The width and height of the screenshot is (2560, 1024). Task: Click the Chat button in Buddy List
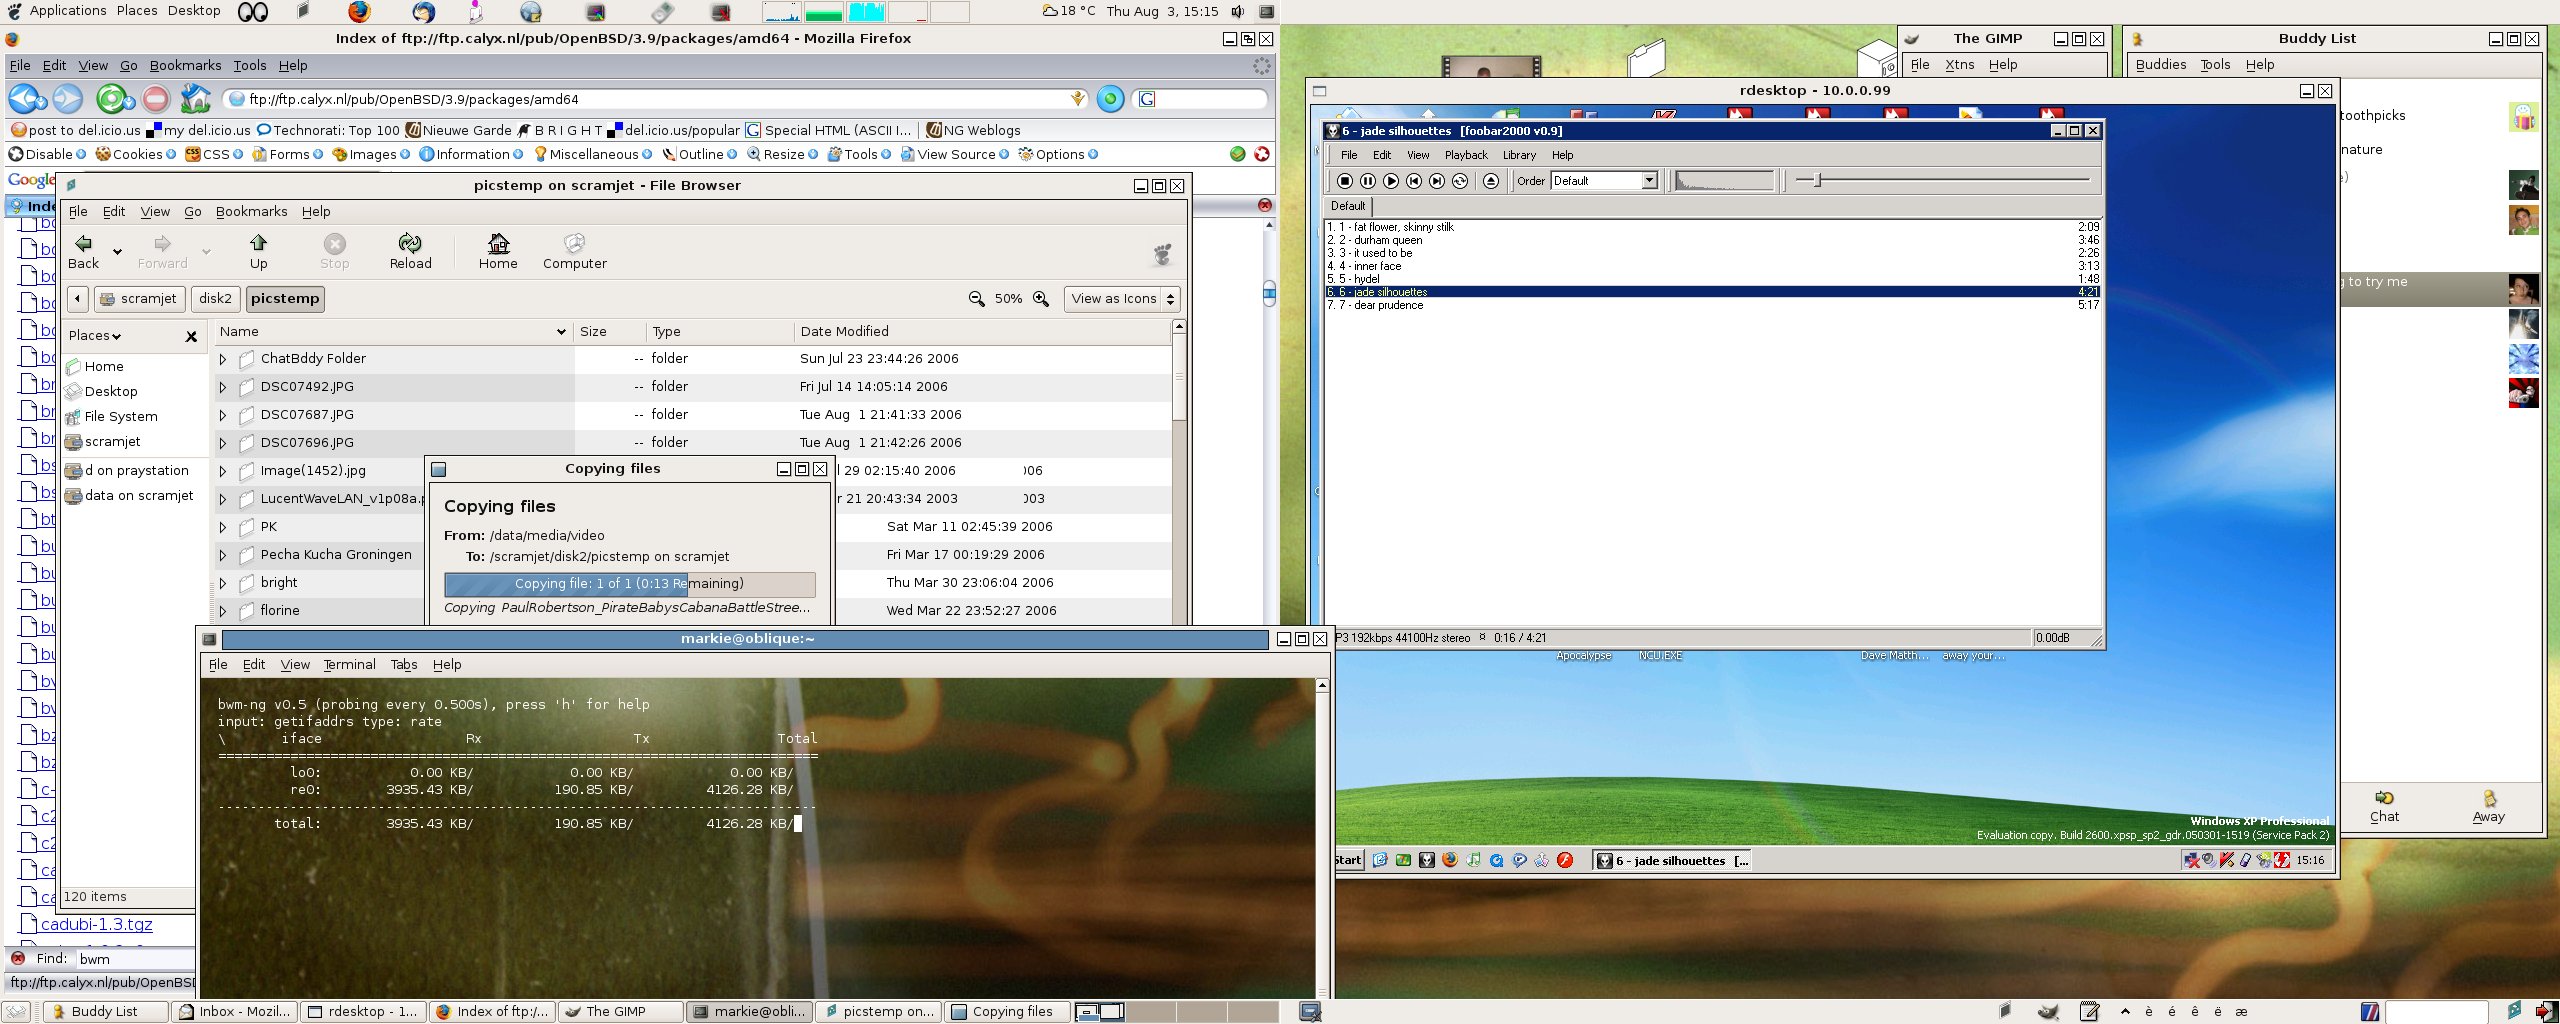pyautogui.click(x=2384, y=806)
